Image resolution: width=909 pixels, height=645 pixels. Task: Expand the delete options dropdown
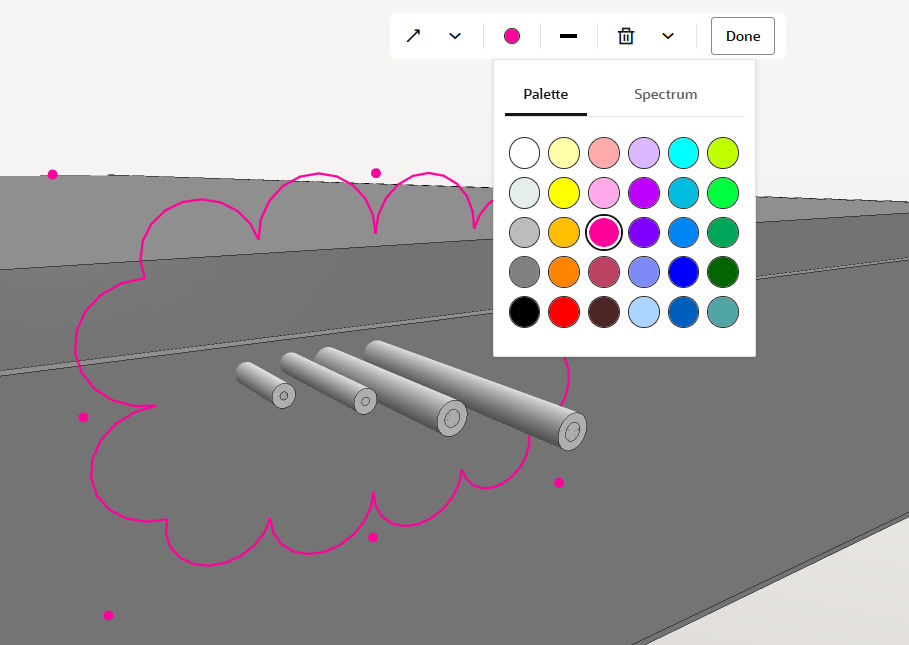668,36
